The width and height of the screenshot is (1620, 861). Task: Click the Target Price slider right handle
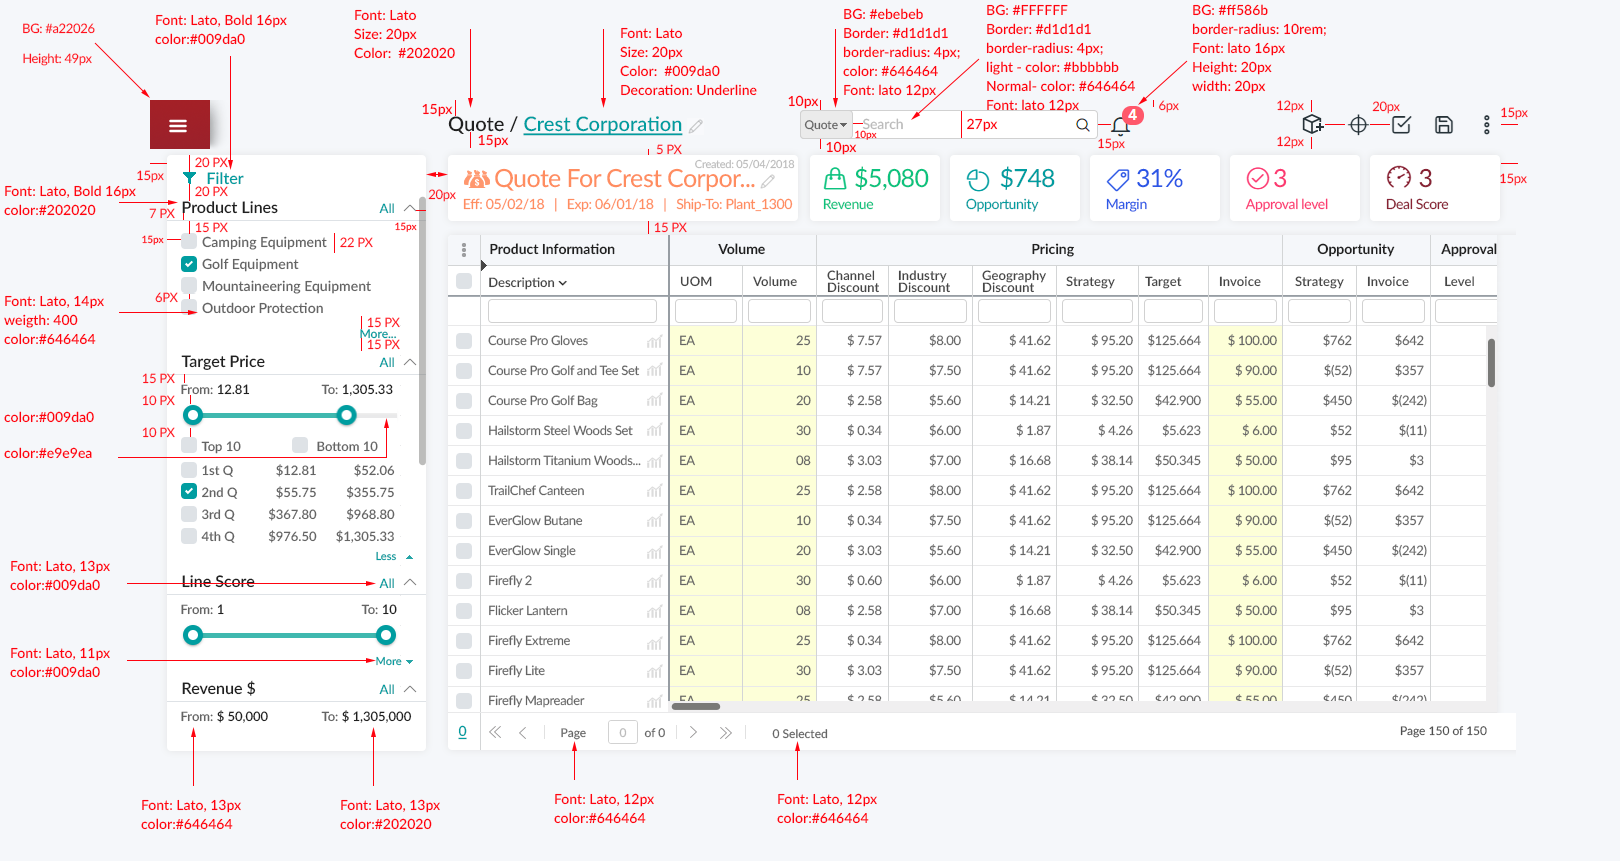346,415
